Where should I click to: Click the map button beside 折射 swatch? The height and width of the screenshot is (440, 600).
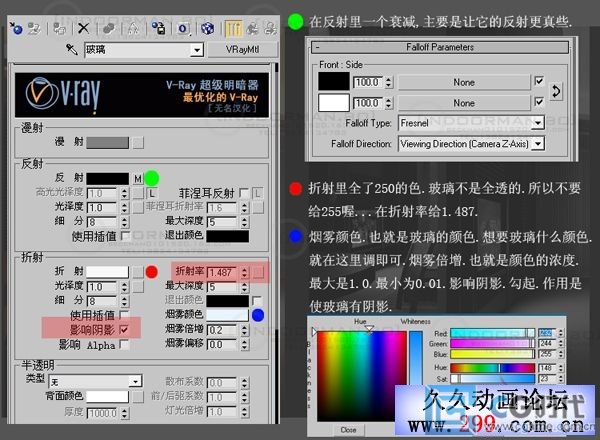click(138, 272)
